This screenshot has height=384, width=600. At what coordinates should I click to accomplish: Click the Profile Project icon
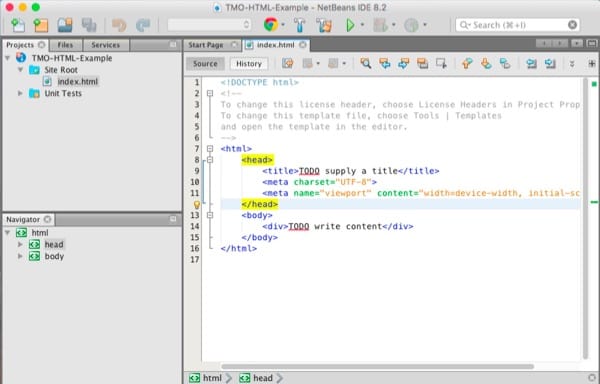pos(411,25)
